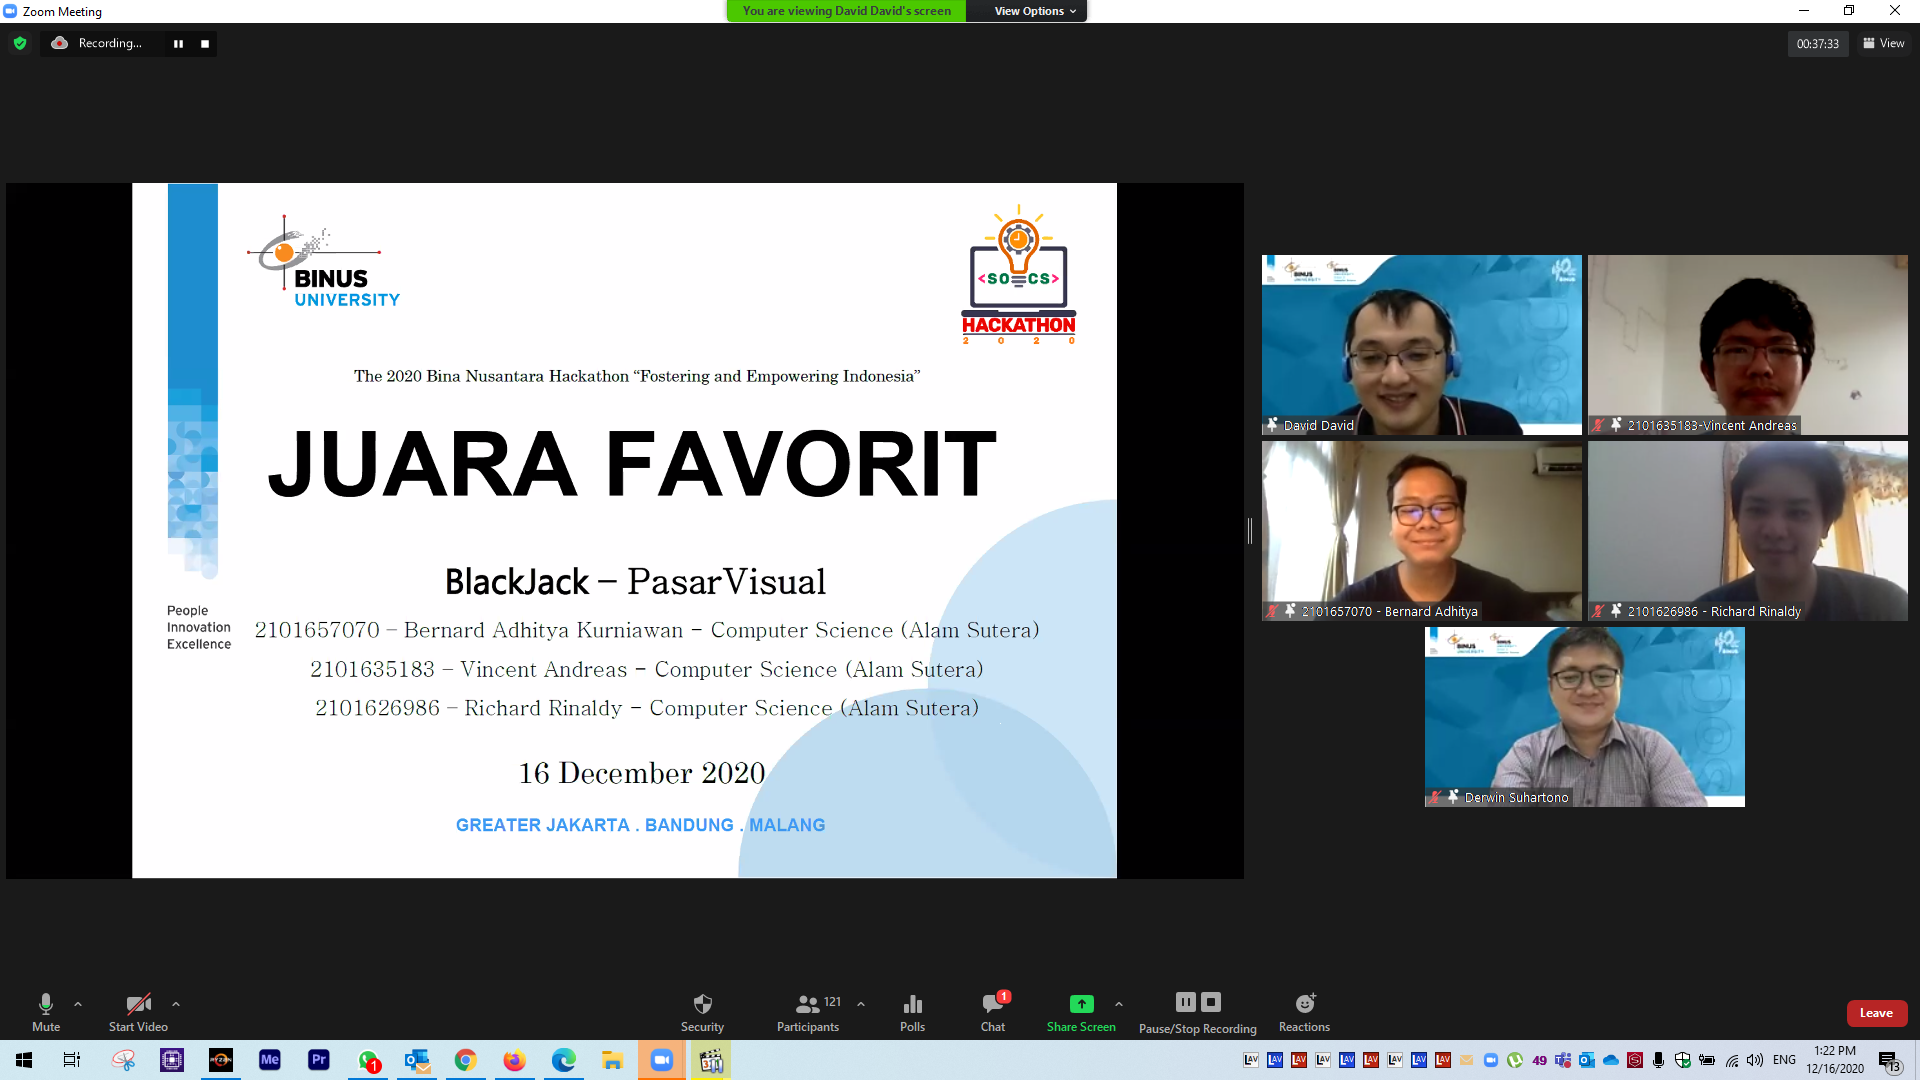Viewport: 1920px width, 1080px height.
Task: Click the battery tray icon
Action: [x=1707, y=1060]
